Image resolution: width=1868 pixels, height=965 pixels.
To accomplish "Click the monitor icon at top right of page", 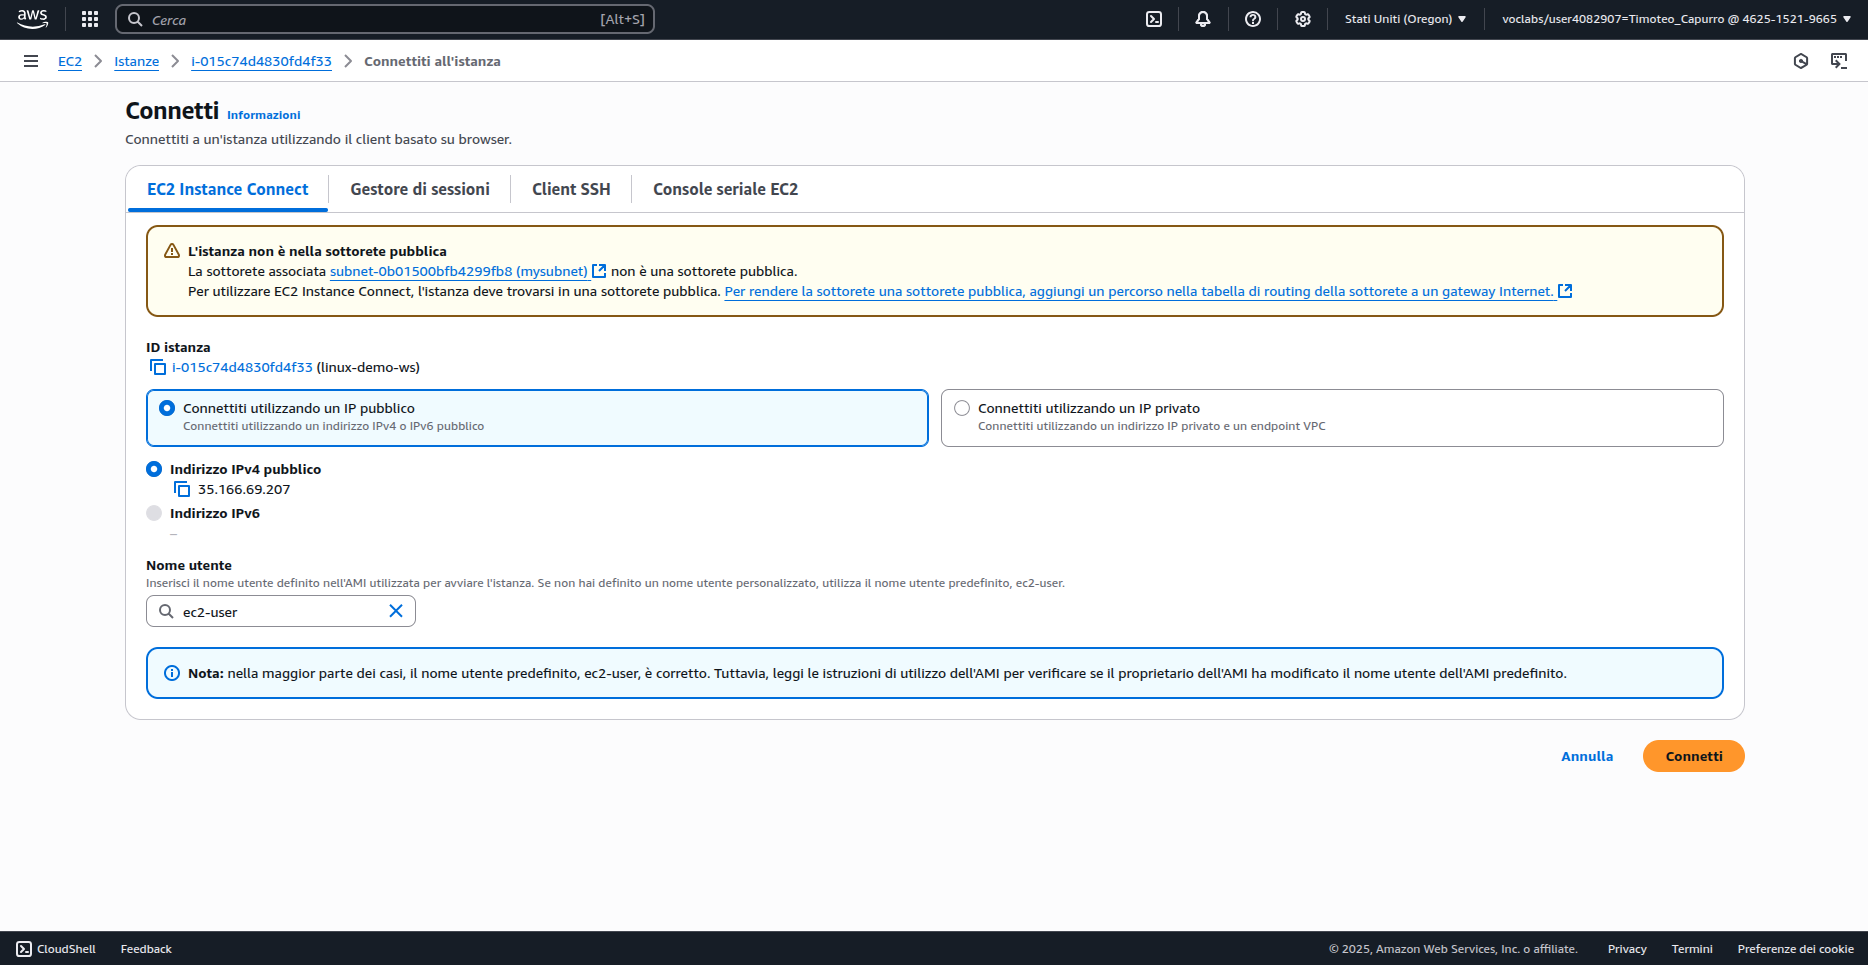I will [x=1839, y=61].
